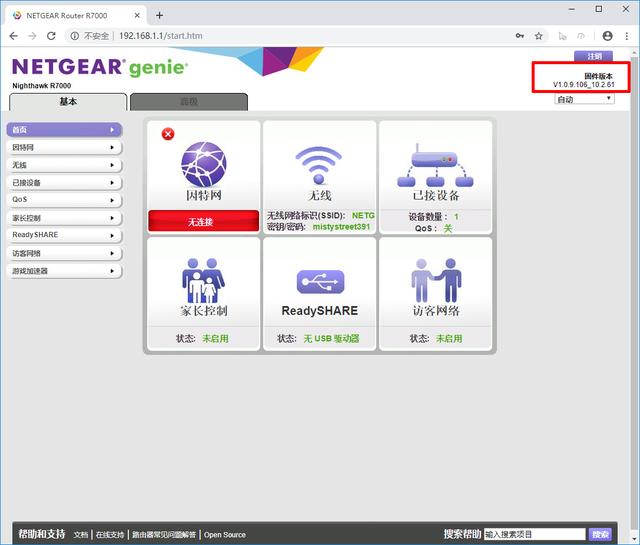Click the firmware version V1.0.9.106_10.2.61 text
The height and width of the screenshot is (545, 640).
pyautogui.click(x=583, y=85)
